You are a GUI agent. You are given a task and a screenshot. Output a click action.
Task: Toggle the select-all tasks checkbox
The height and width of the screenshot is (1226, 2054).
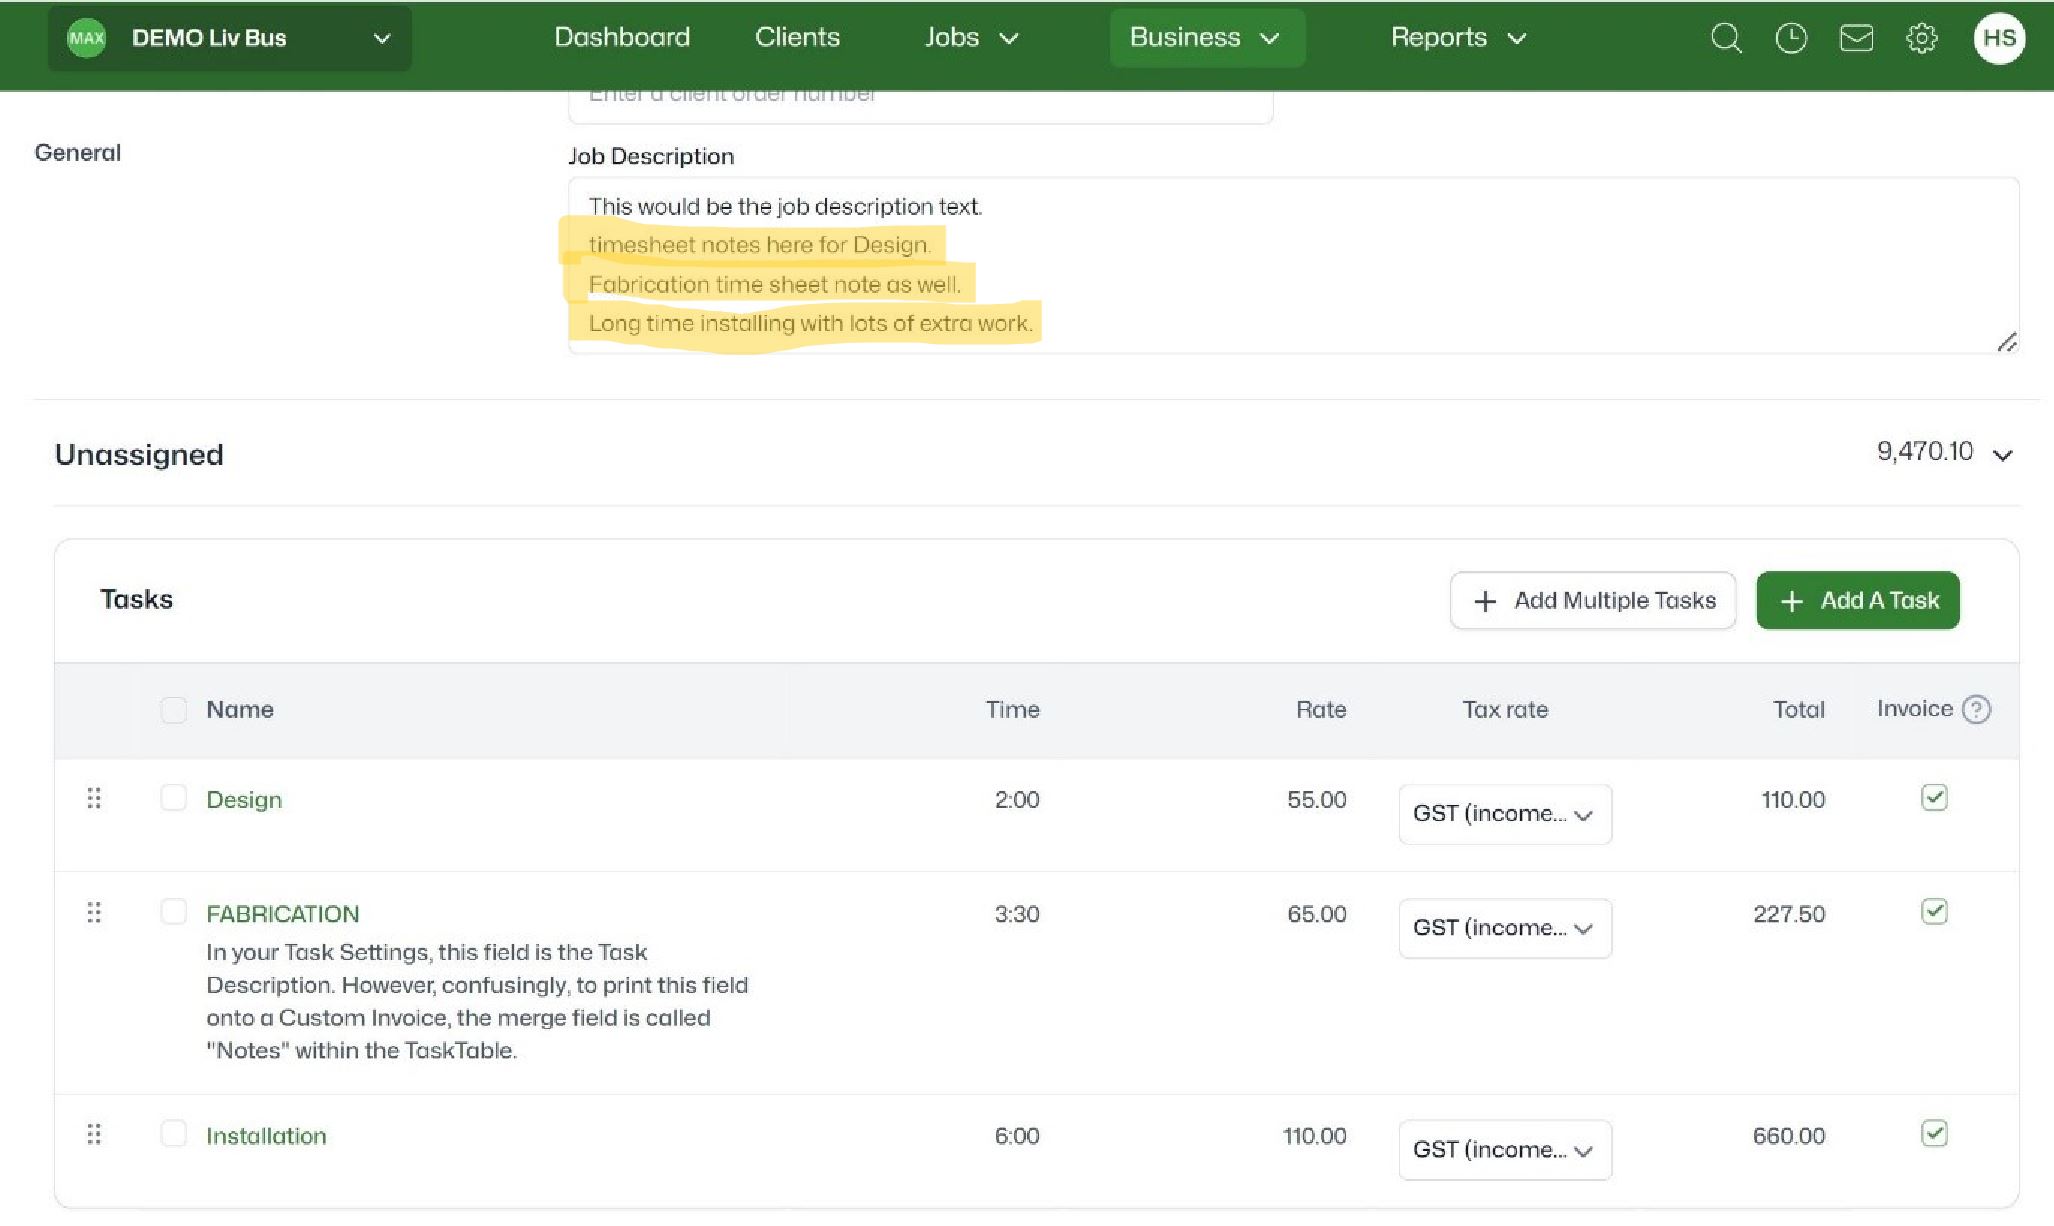[174, 710]
